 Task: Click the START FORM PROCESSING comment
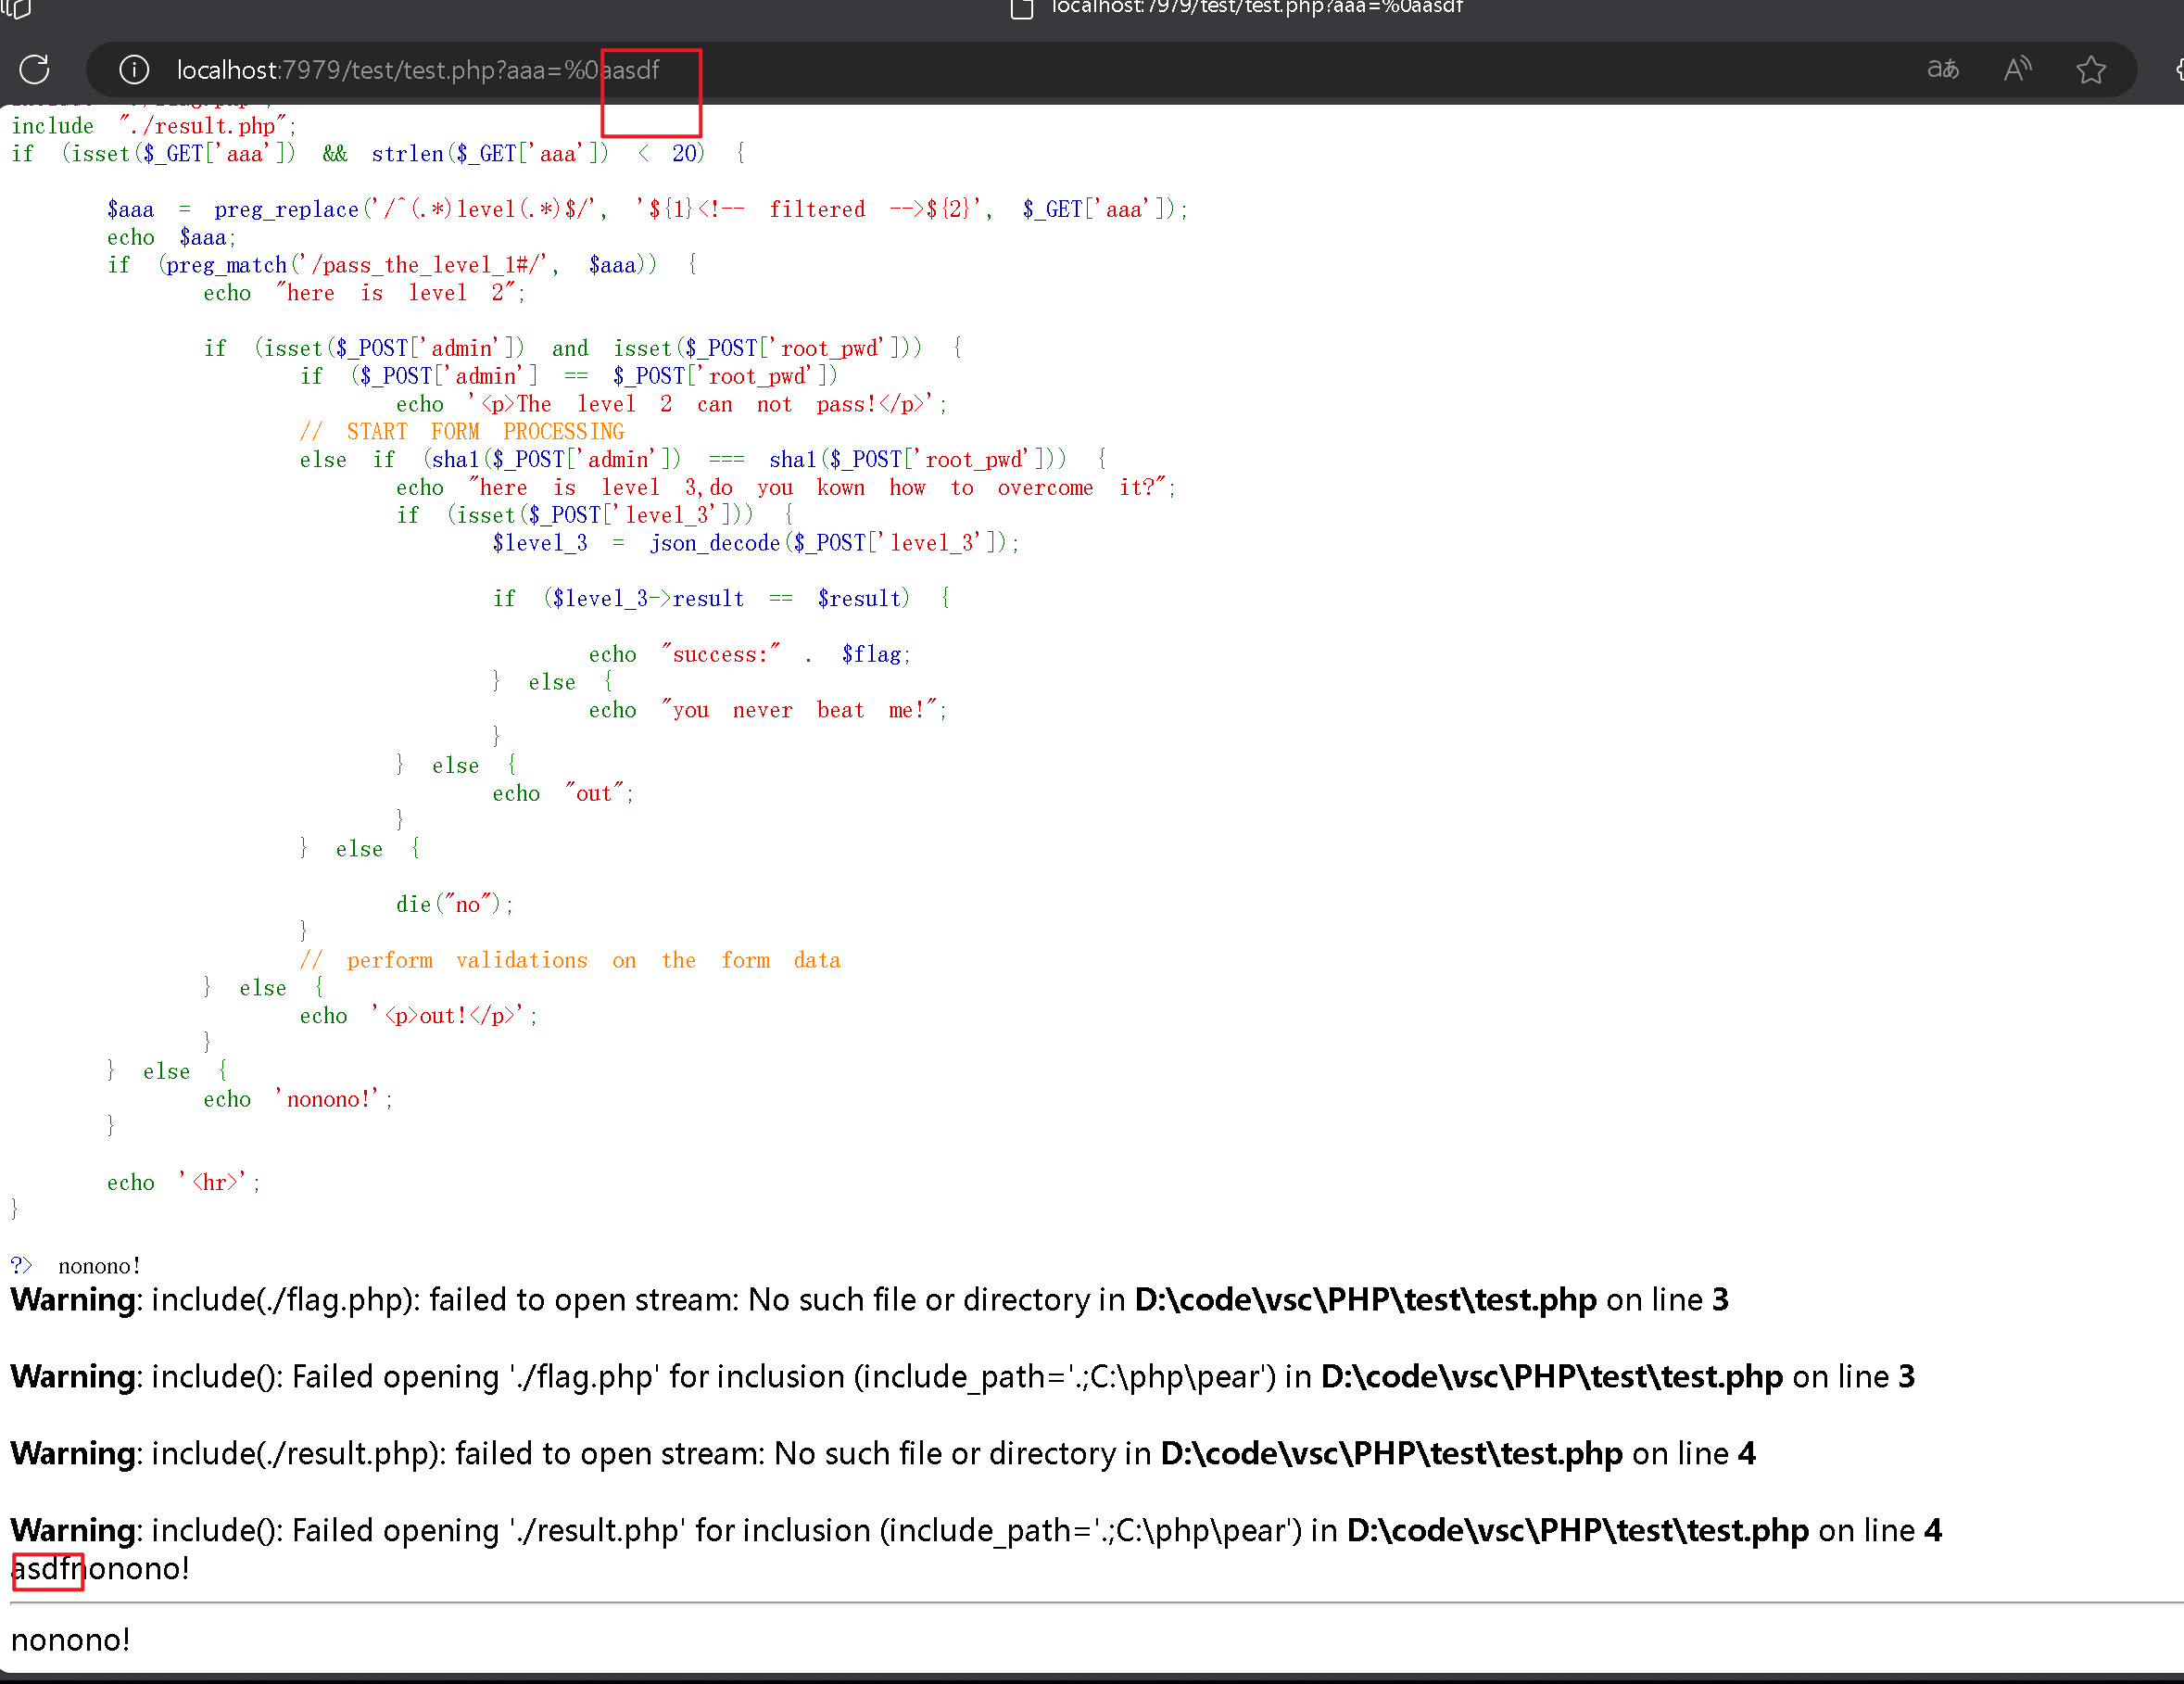point(462,431)
